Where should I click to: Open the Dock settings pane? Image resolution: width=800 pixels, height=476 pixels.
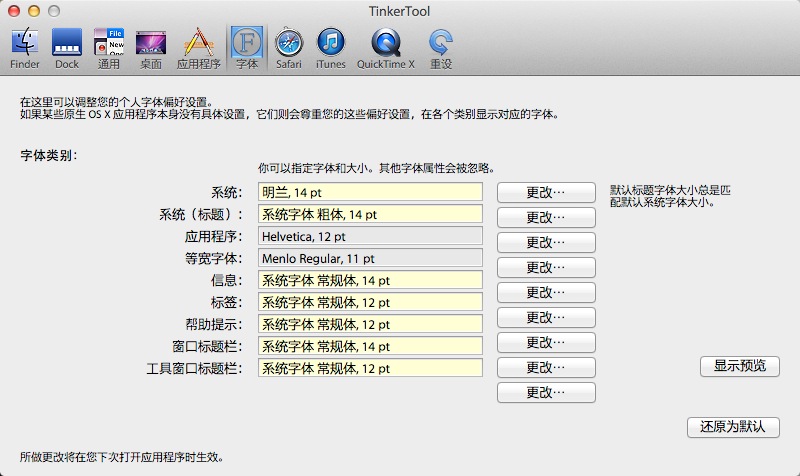pos(67,48)
